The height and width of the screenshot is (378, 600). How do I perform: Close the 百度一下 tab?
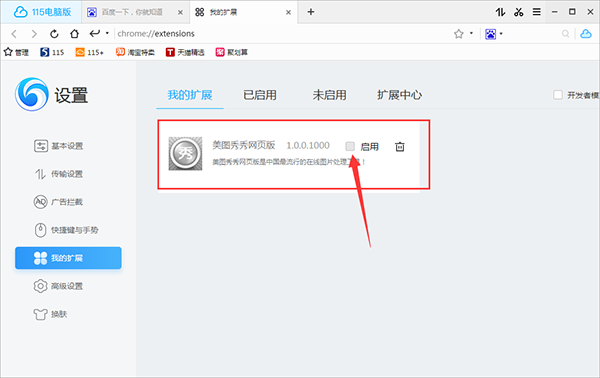point(180,13)
